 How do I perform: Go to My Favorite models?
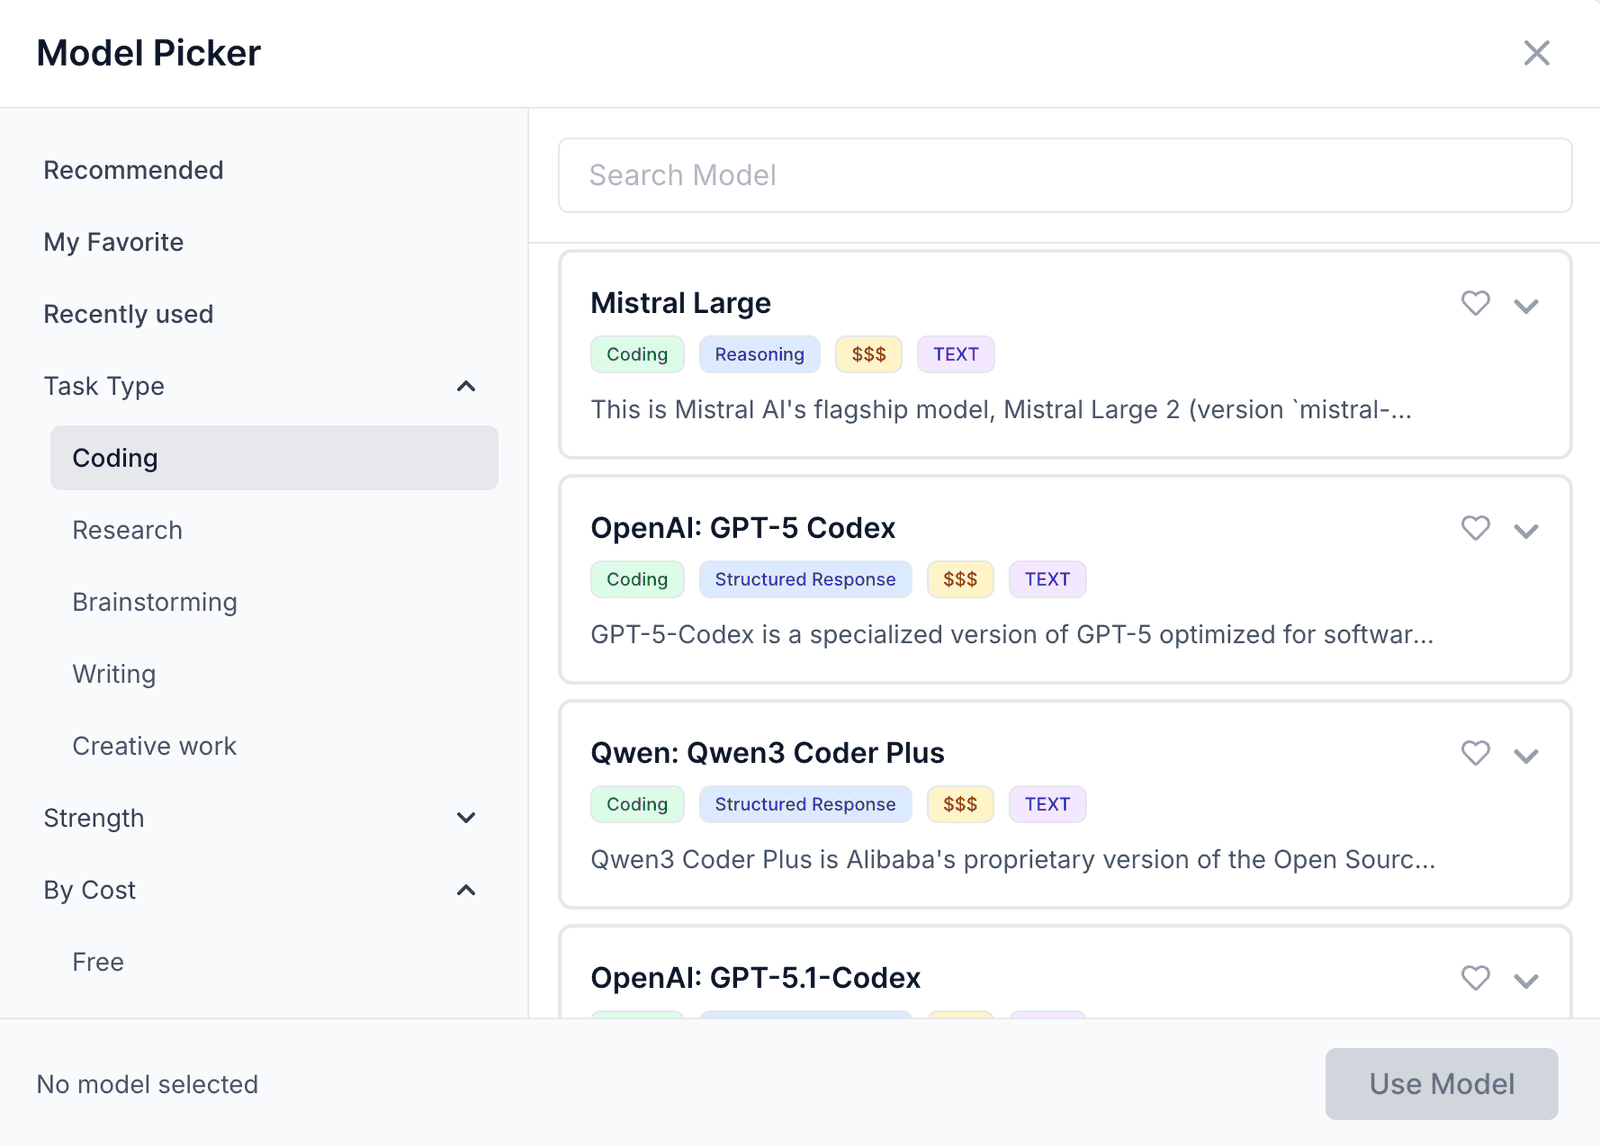(x=113, y=242)
